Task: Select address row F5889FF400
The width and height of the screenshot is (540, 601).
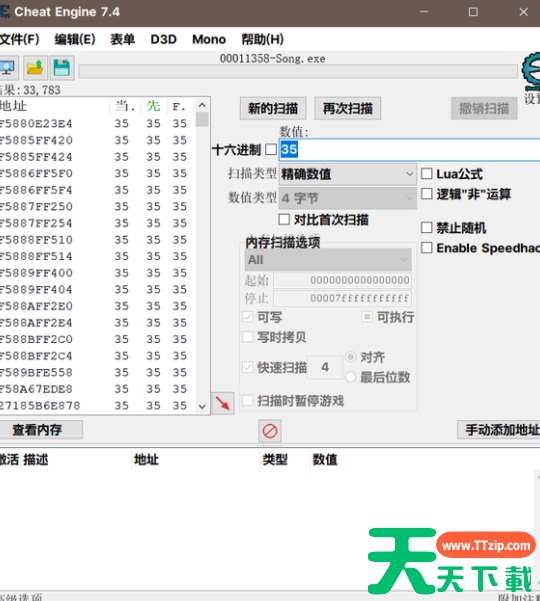Action: (x=98, y=273)
